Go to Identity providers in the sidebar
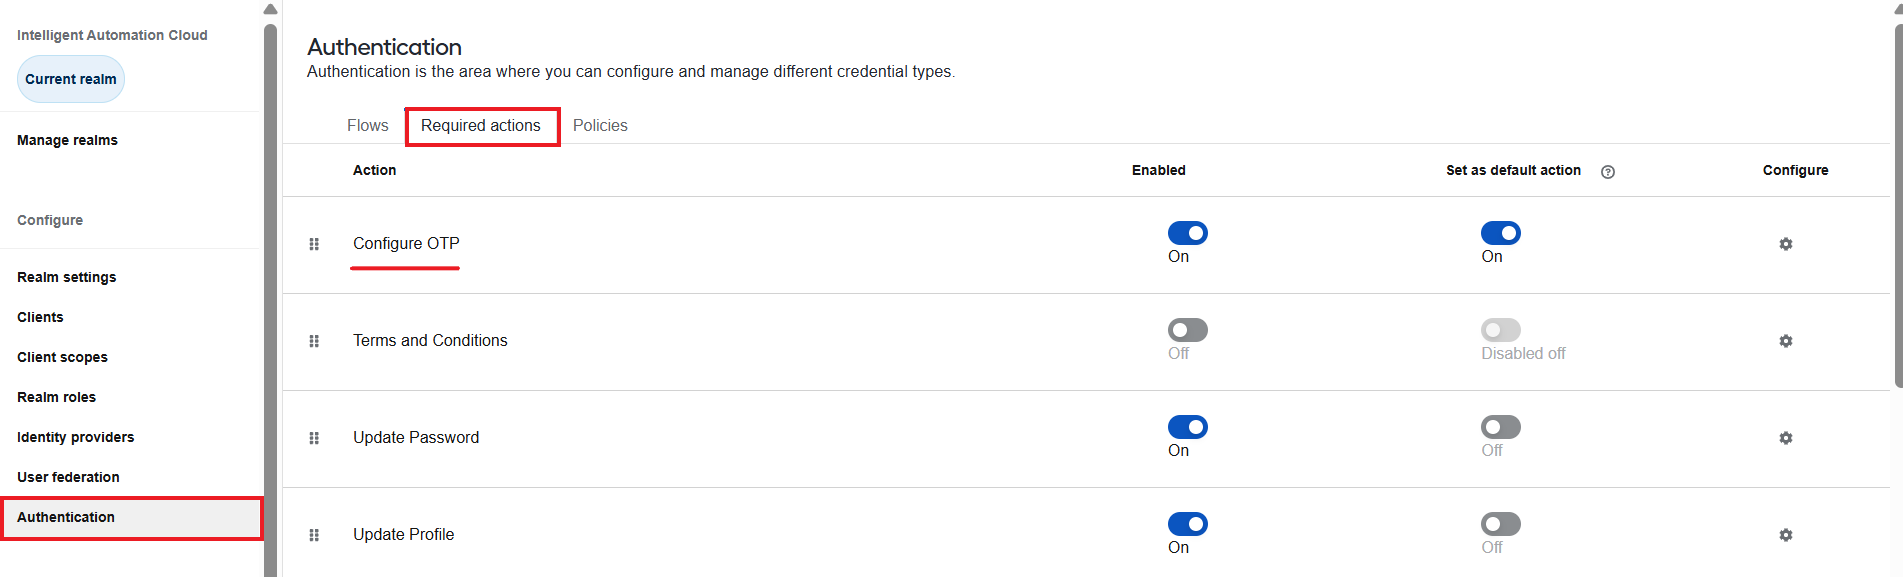 (x=76, y=437)
